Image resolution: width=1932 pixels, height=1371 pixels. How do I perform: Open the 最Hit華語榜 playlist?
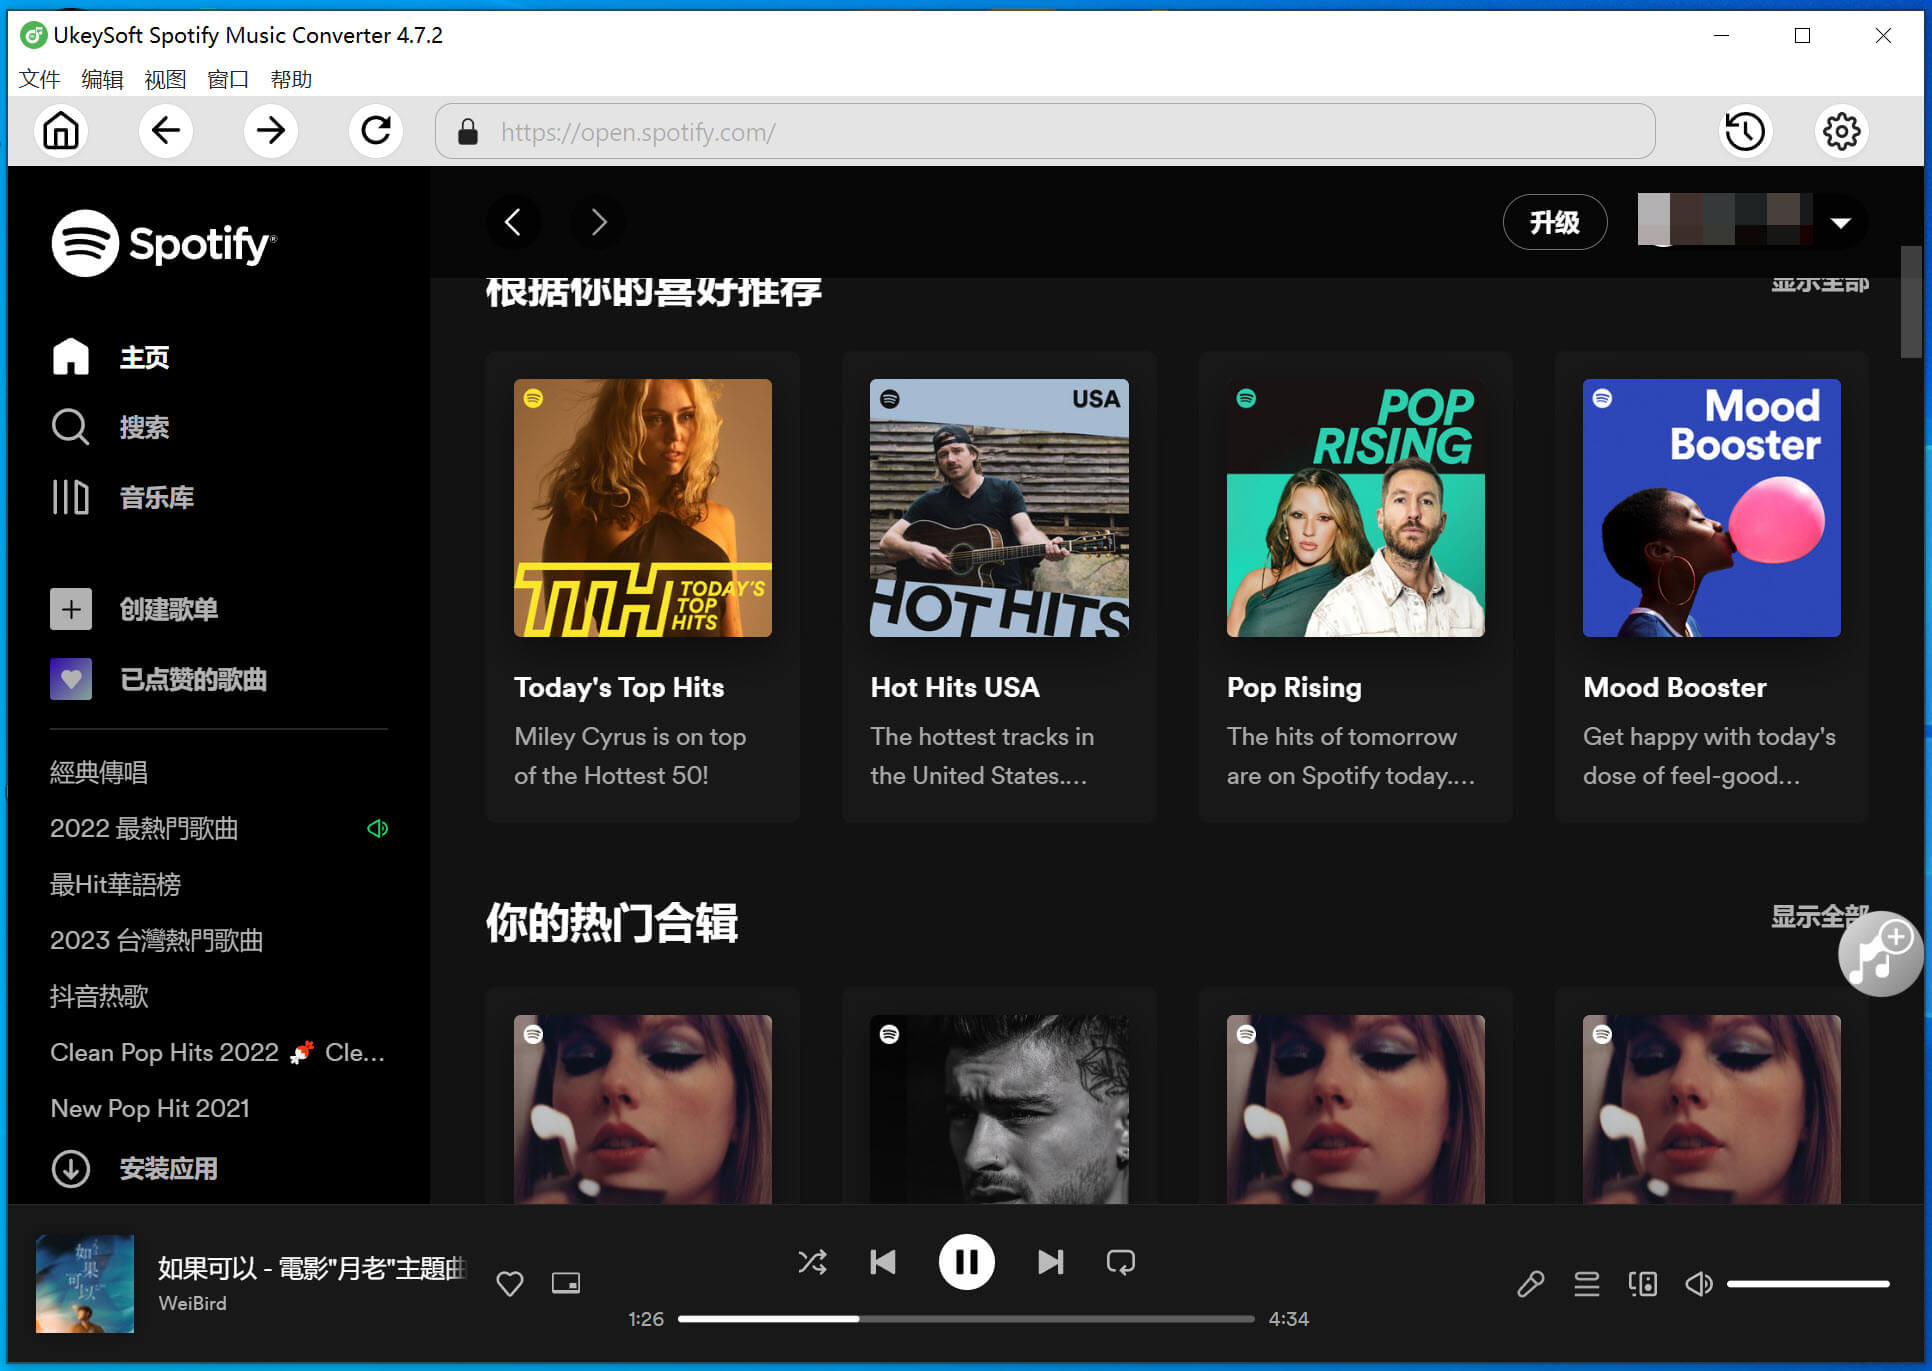click(x=116, y=884)
